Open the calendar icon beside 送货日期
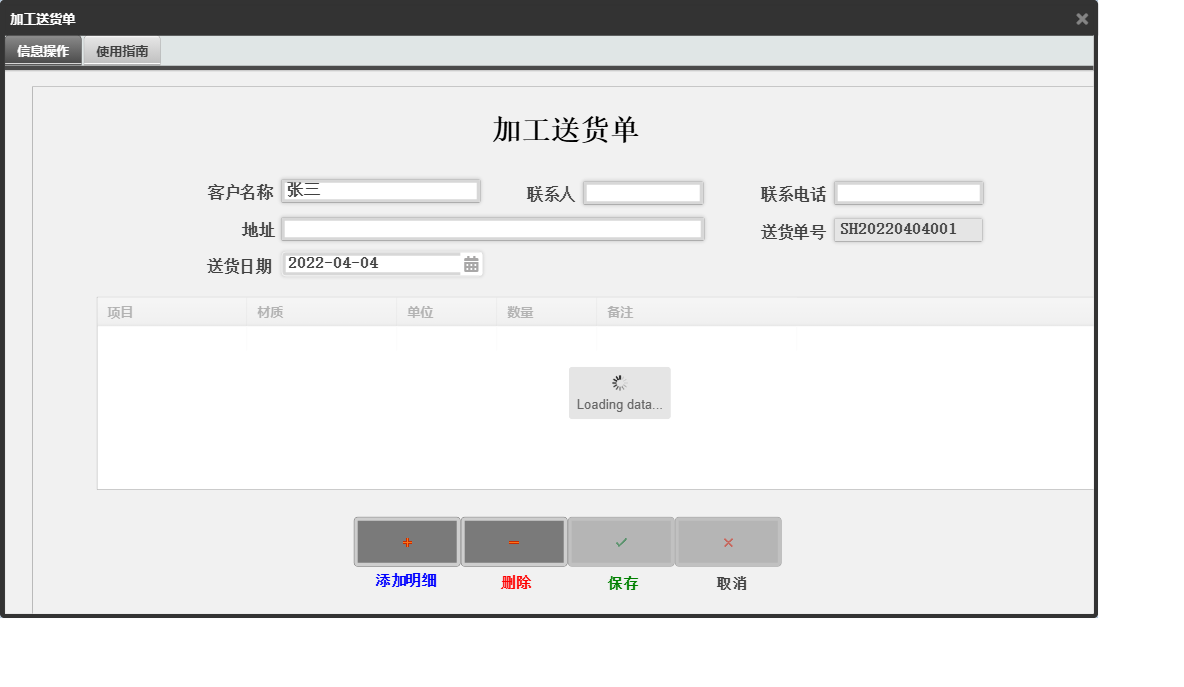The width and height of the screenshot is (1184, 687). coord(471,263)
